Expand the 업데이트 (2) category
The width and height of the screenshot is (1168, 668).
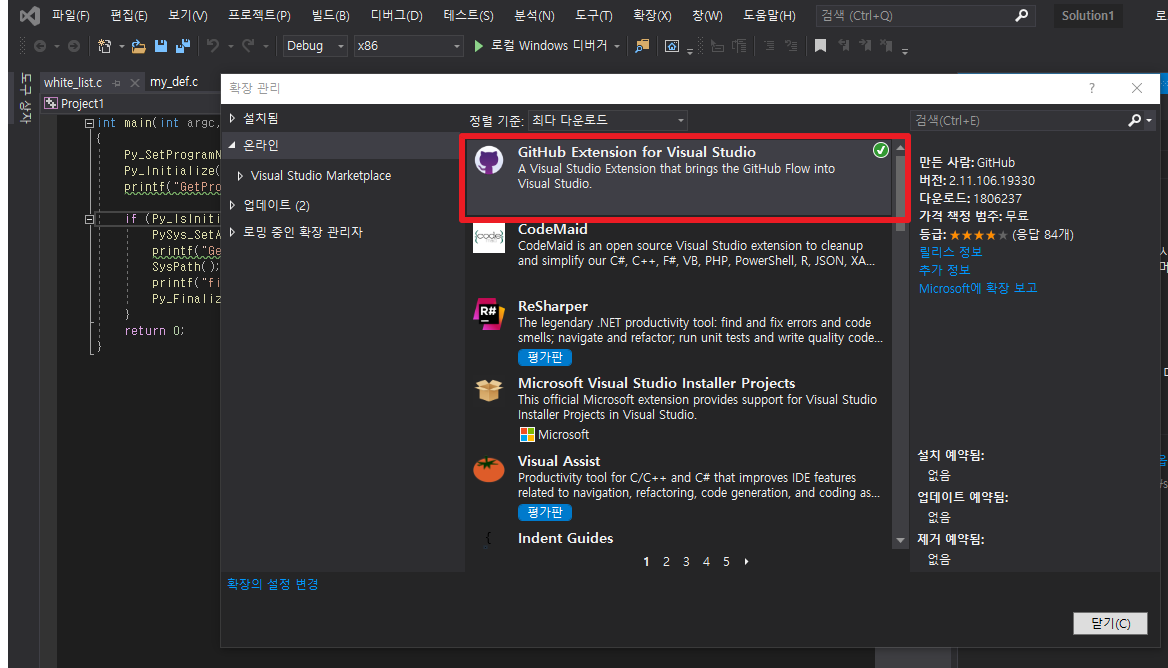(x=232, y=205)
